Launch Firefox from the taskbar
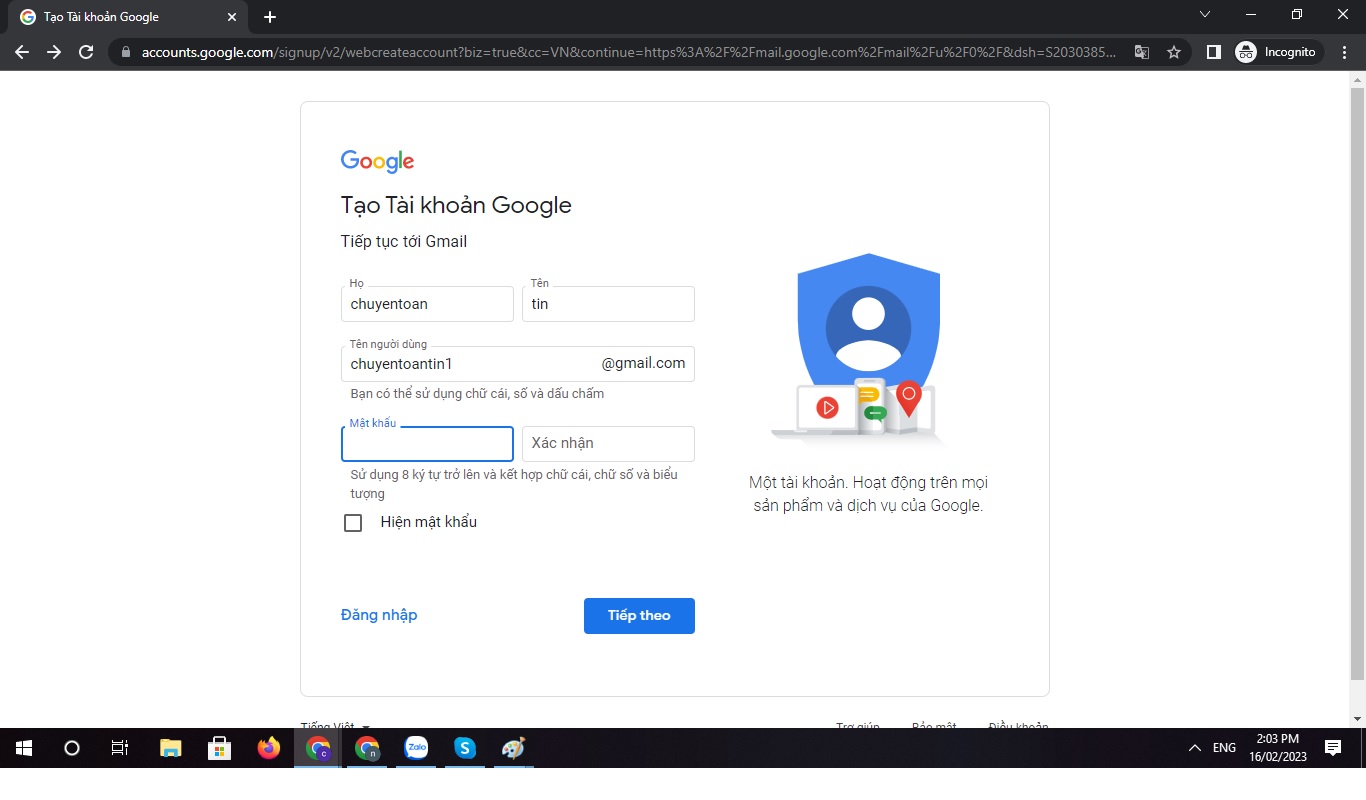This screenshot has height=800, width=1366. pyautogui.click(x=268, y=748)
